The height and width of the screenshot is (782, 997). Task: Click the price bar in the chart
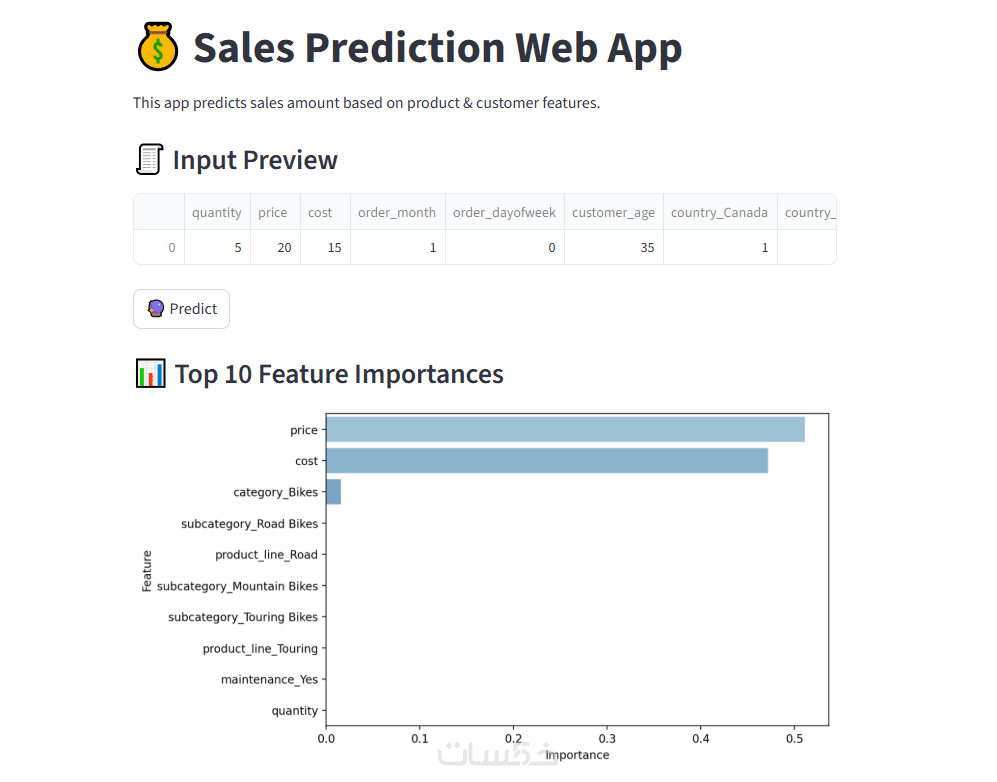click(565, 430)
